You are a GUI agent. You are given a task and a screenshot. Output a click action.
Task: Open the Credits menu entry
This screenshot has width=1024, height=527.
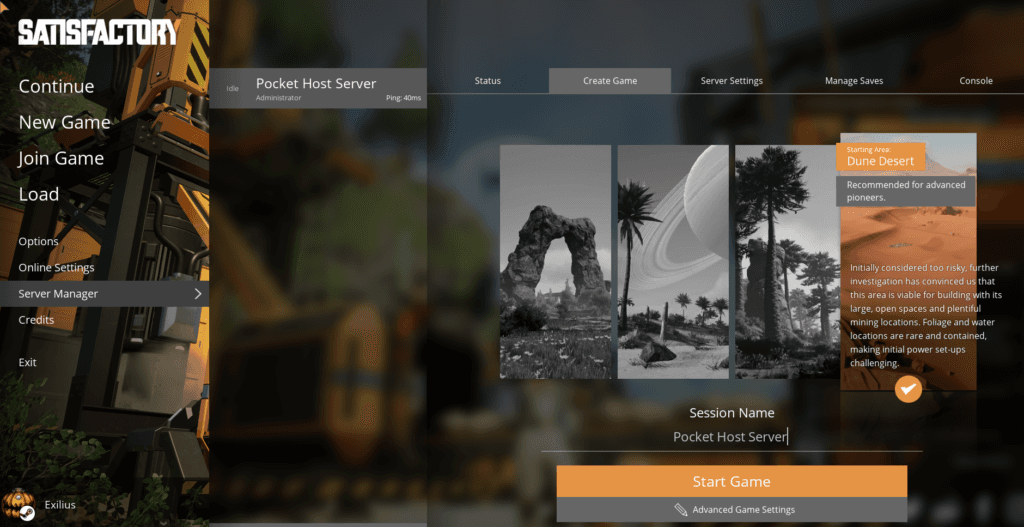coord(36,320)
